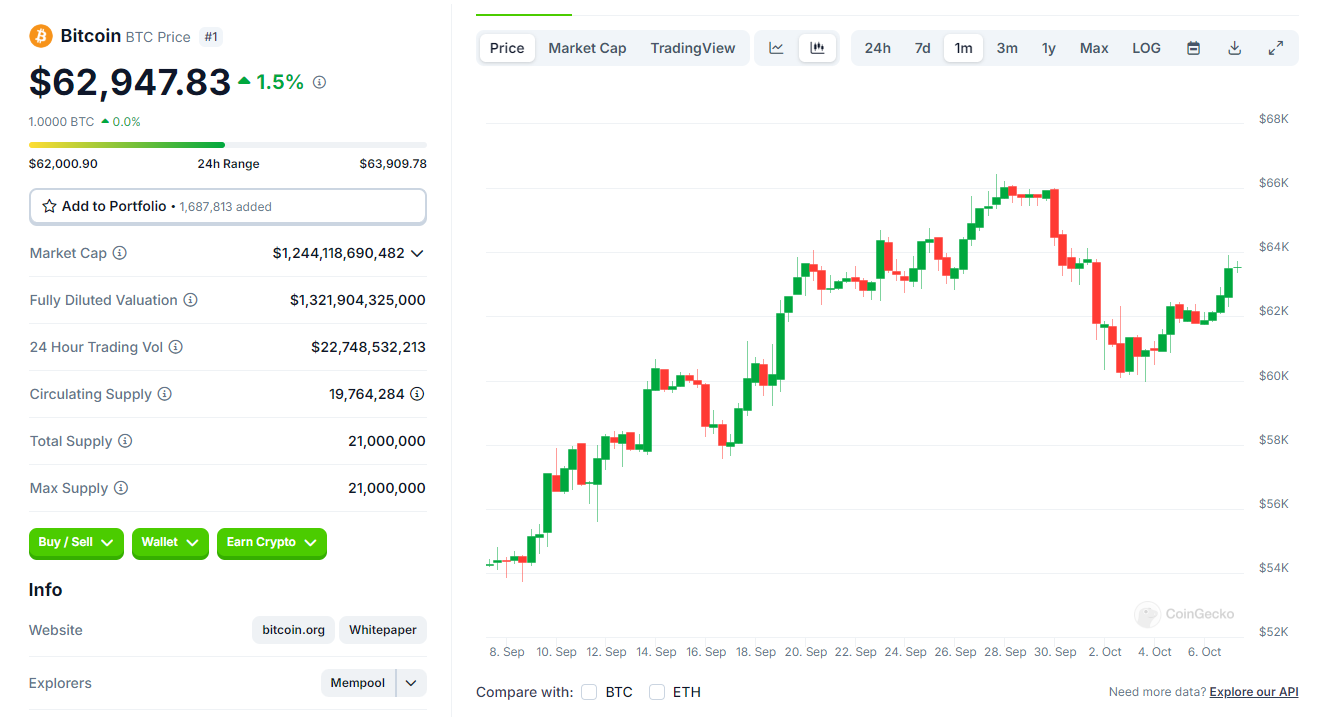Click the 28. Sep date axis label
Image resolution: width=1324 pixels, height=721 pixels.
(1006, 652)
